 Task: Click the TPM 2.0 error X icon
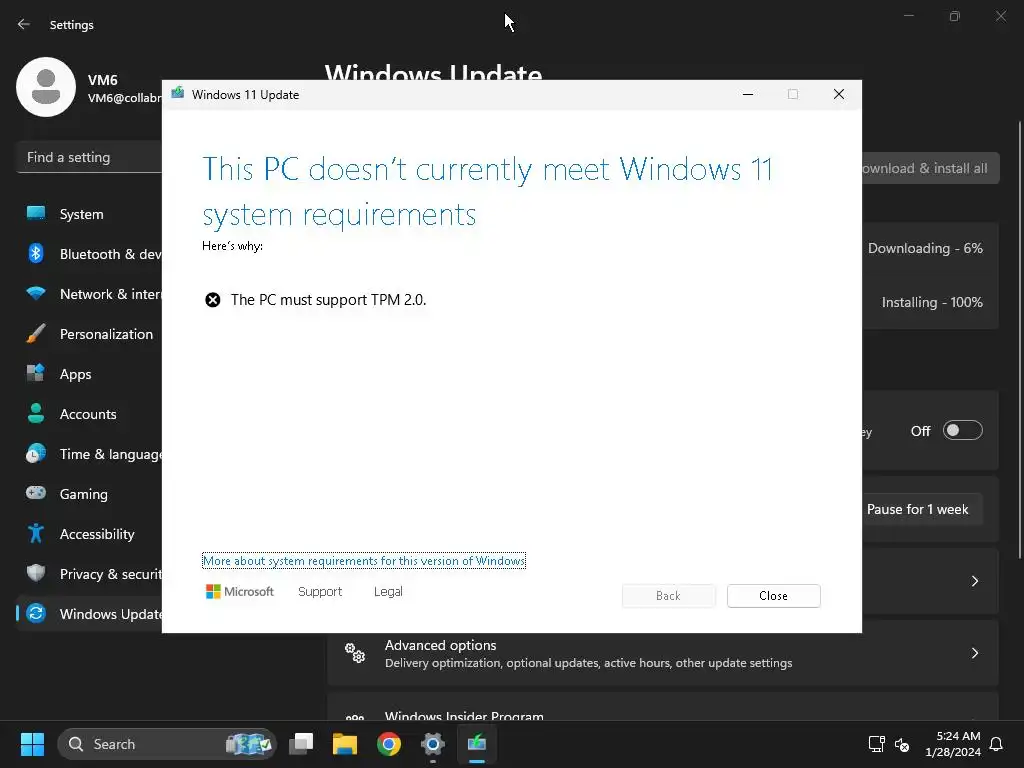click(213, 300)
